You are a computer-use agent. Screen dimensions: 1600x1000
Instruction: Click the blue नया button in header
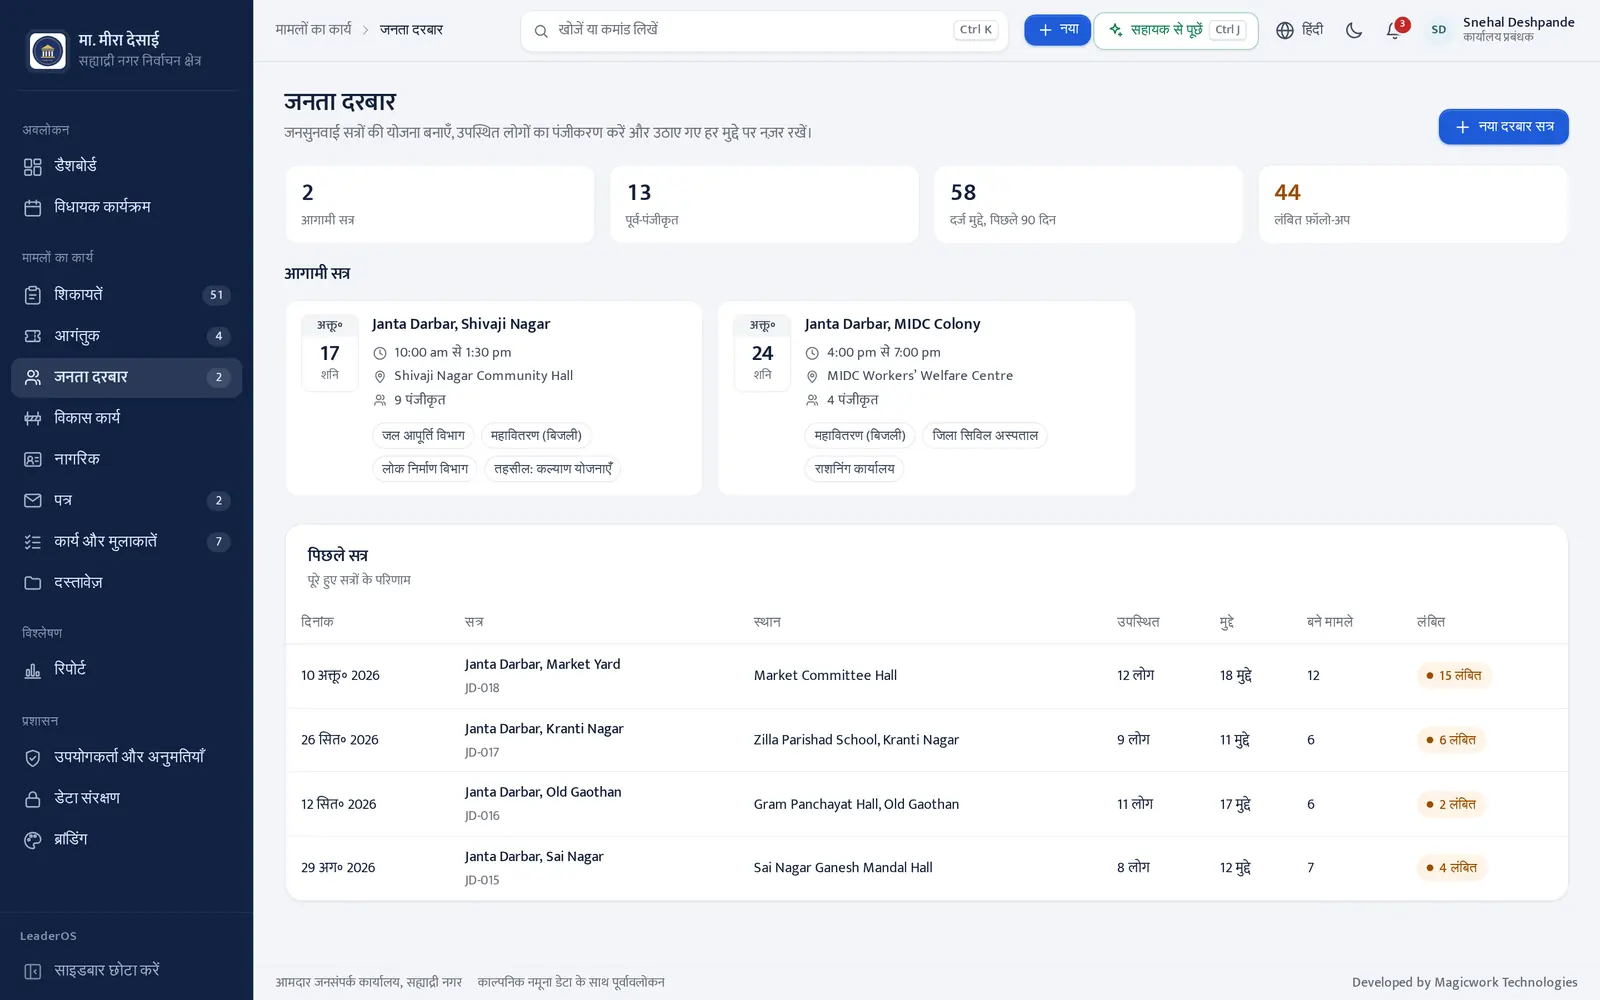click(1057, 30)
